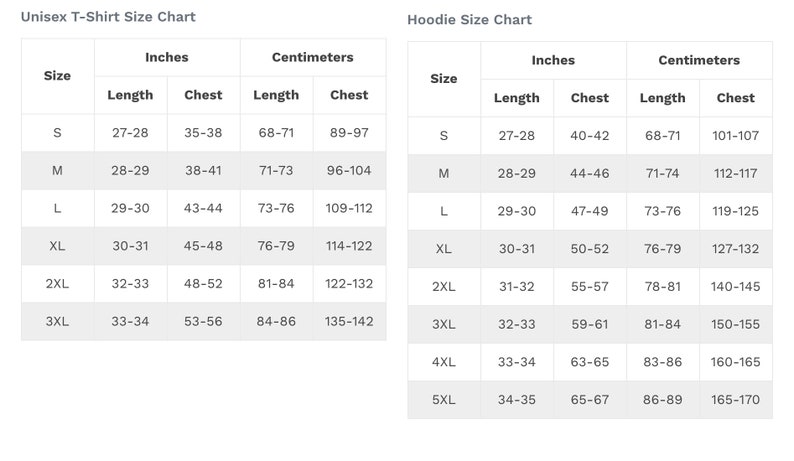Select the 63-65 chest cell for 4XL
The width and height of the screenshot is (794, 461).
click(x=589, y=362)
